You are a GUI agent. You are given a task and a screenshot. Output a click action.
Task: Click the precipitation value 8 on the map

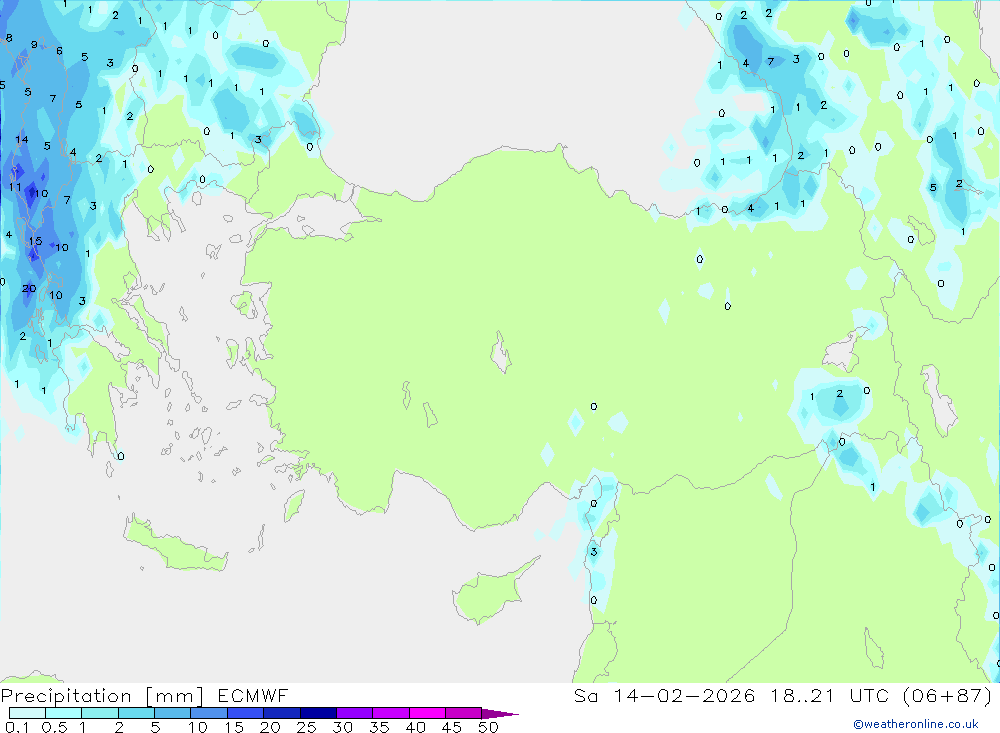(x=9, y=38)
